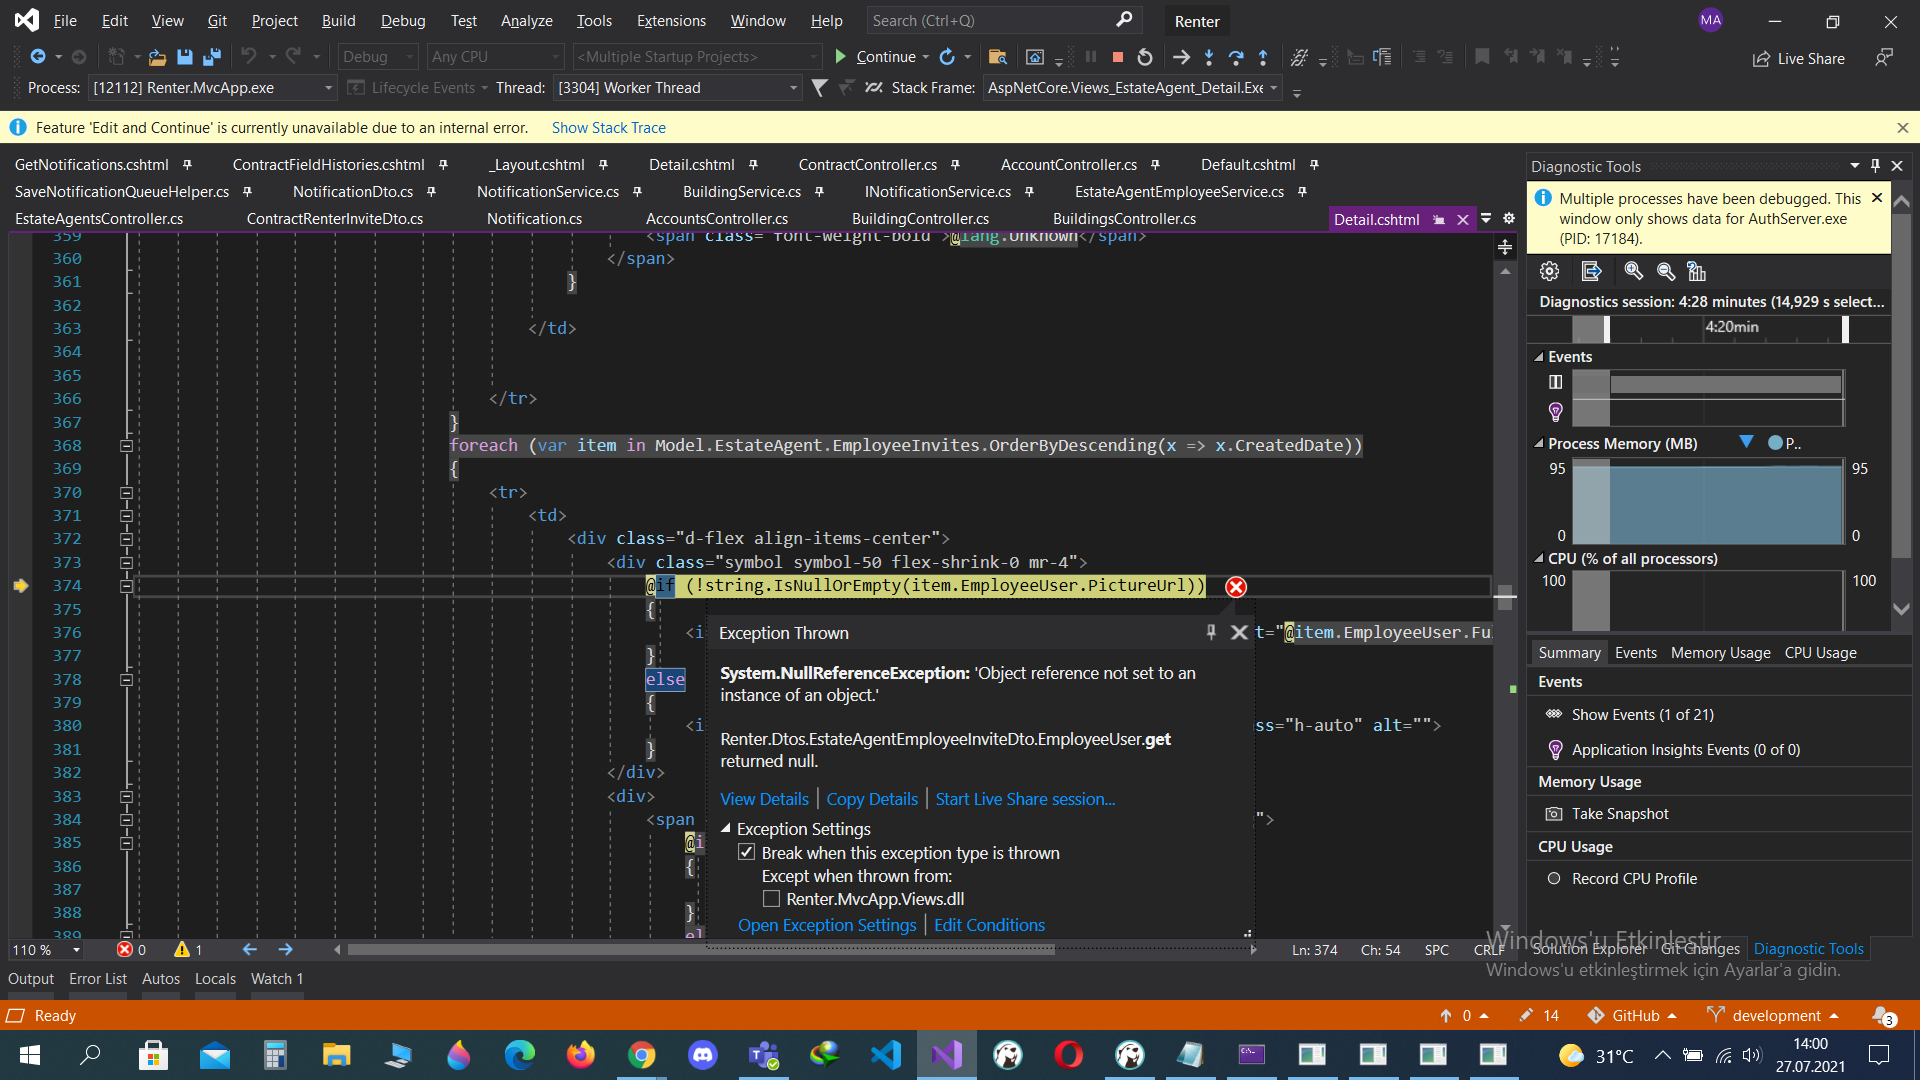1920x1080 pixels.
Task: Check the Renter.MvcApp.Views.dll exception checkbox
Action: 771,899
